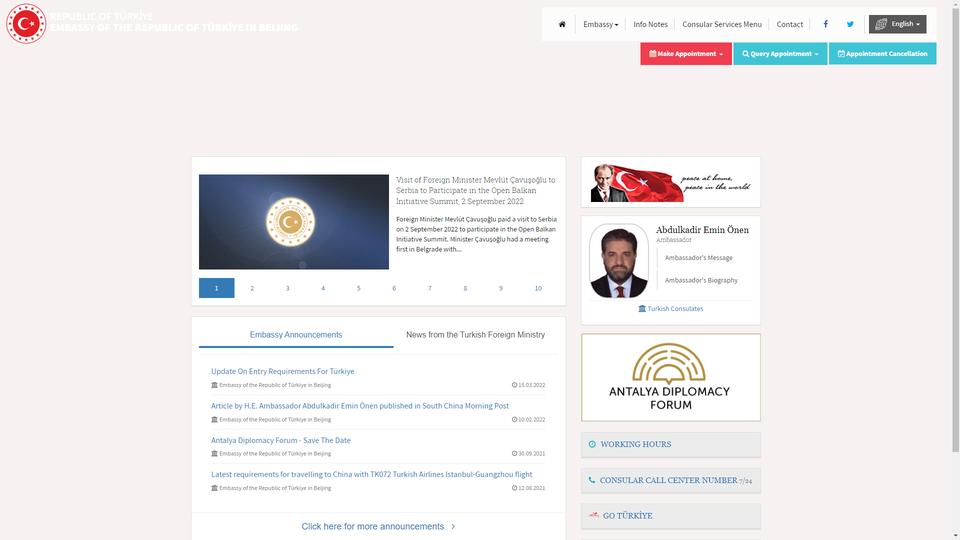Go to slide 8 in news pager
The height and width of the screenshot is (540, 960).
click(x=465, y=288)
